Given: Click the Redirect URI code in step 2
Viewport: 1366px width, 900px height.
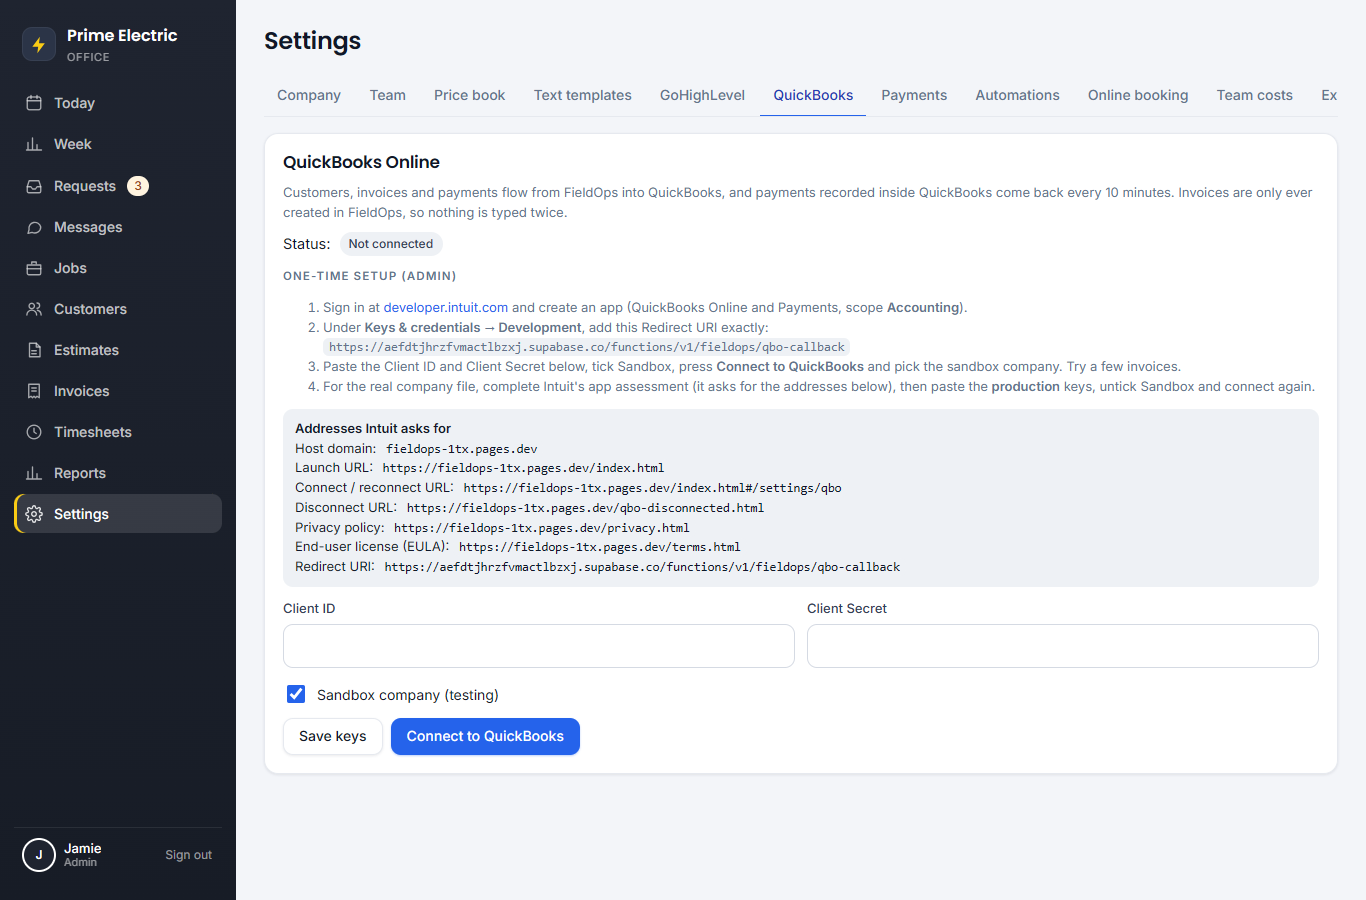Looking at the screenshot, I should pos(587,347).
